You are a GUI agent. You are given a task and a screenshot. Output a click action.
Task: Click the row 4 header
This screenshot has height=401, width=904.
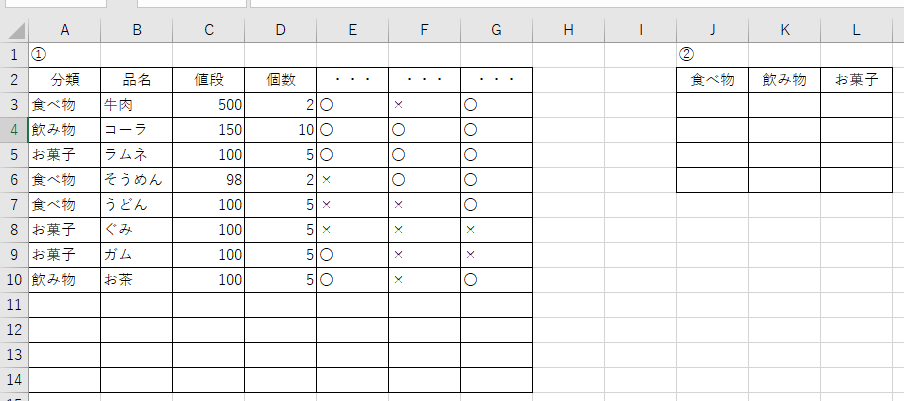[x=14, y=129]
